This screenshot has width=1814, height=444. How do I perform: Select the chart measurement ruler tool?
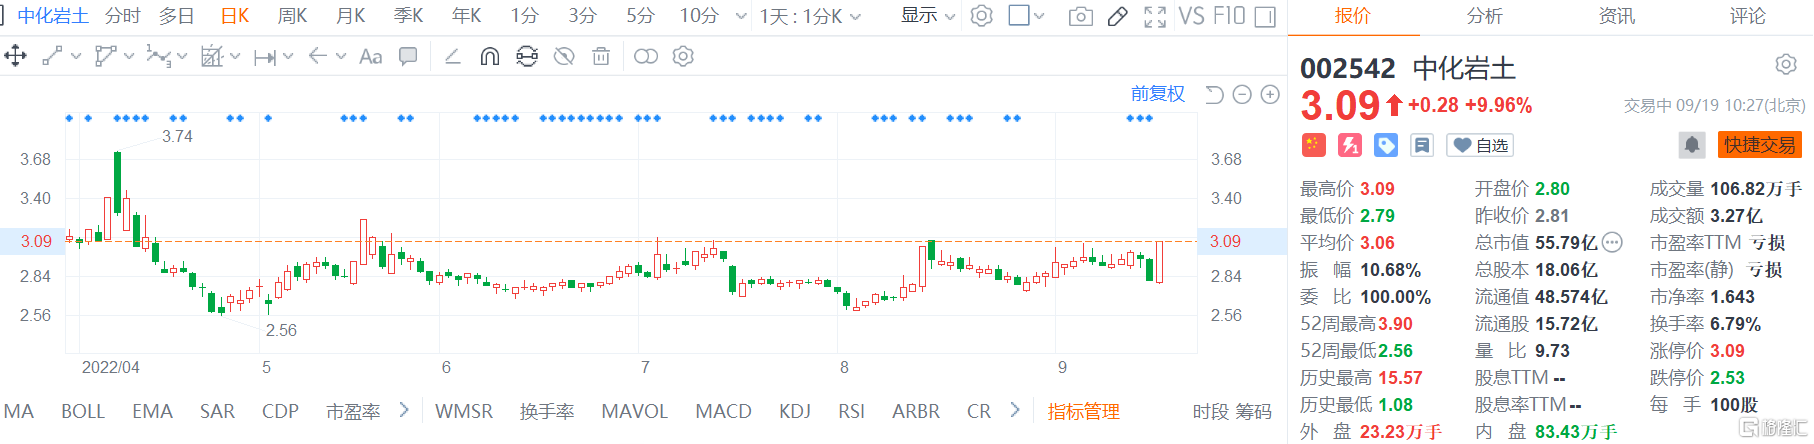[211, 57]
